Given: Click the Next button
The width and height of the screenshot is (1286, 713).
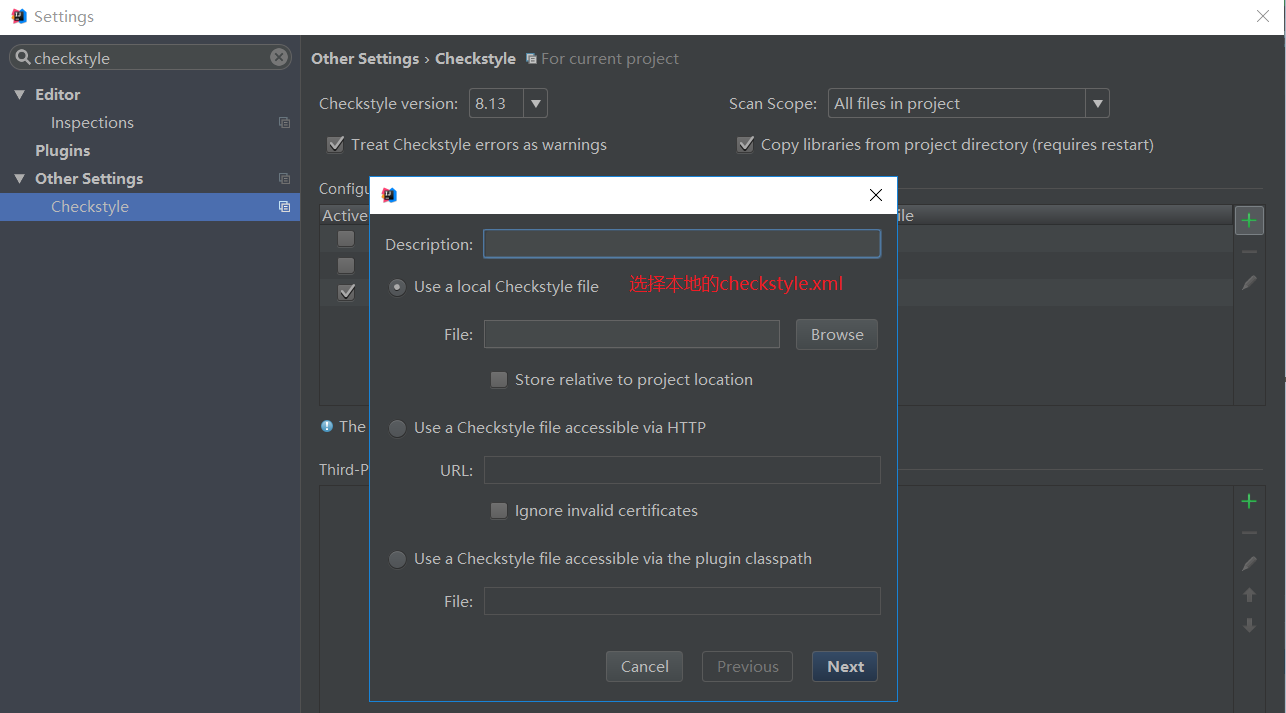Looking at the screenshot, I should coord(845,667).
